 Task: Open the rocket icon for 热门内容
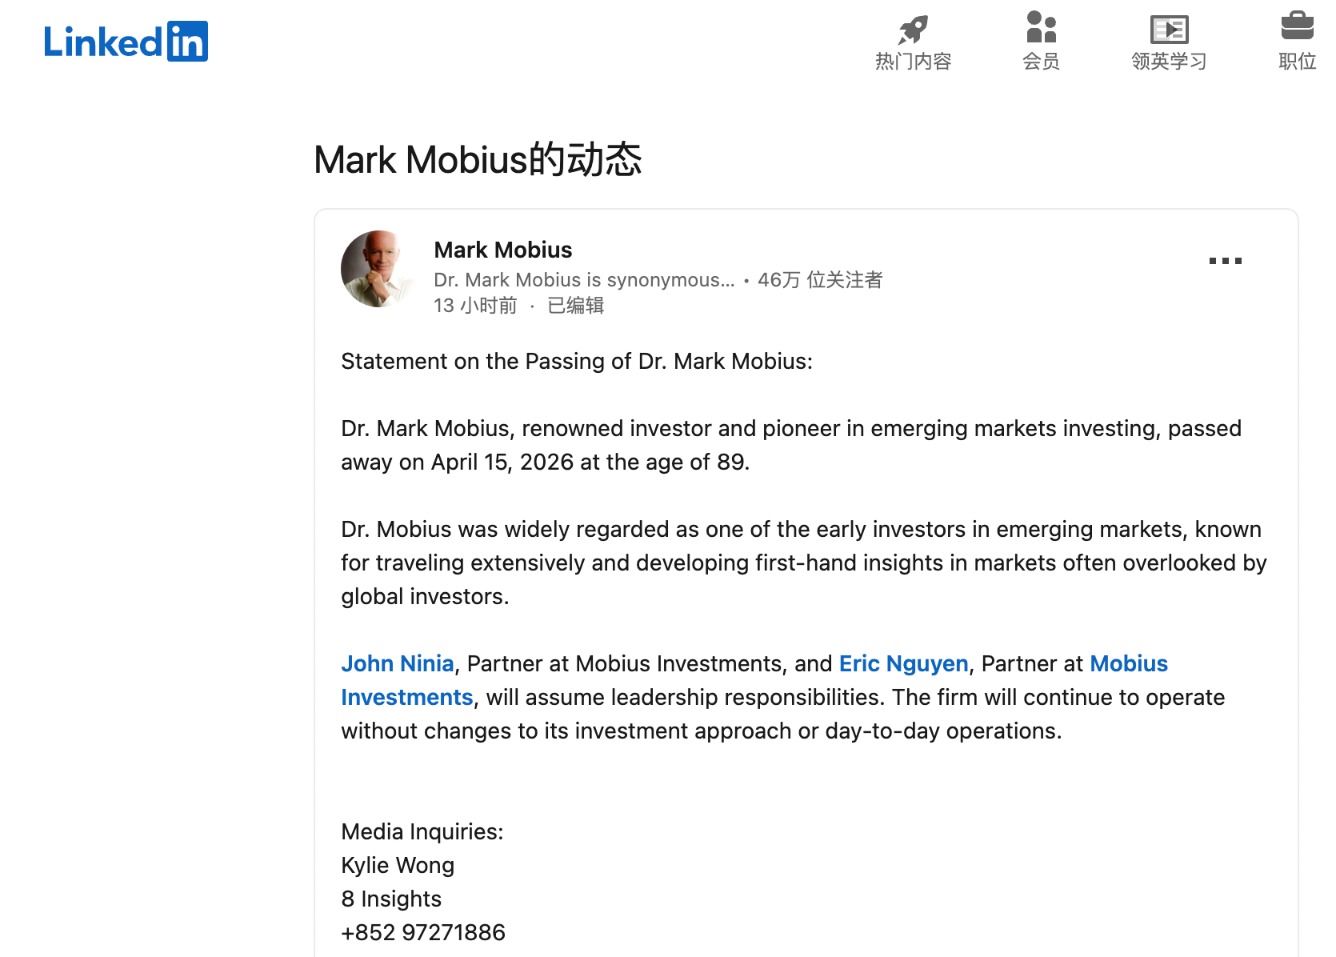(x=913, y=28)
